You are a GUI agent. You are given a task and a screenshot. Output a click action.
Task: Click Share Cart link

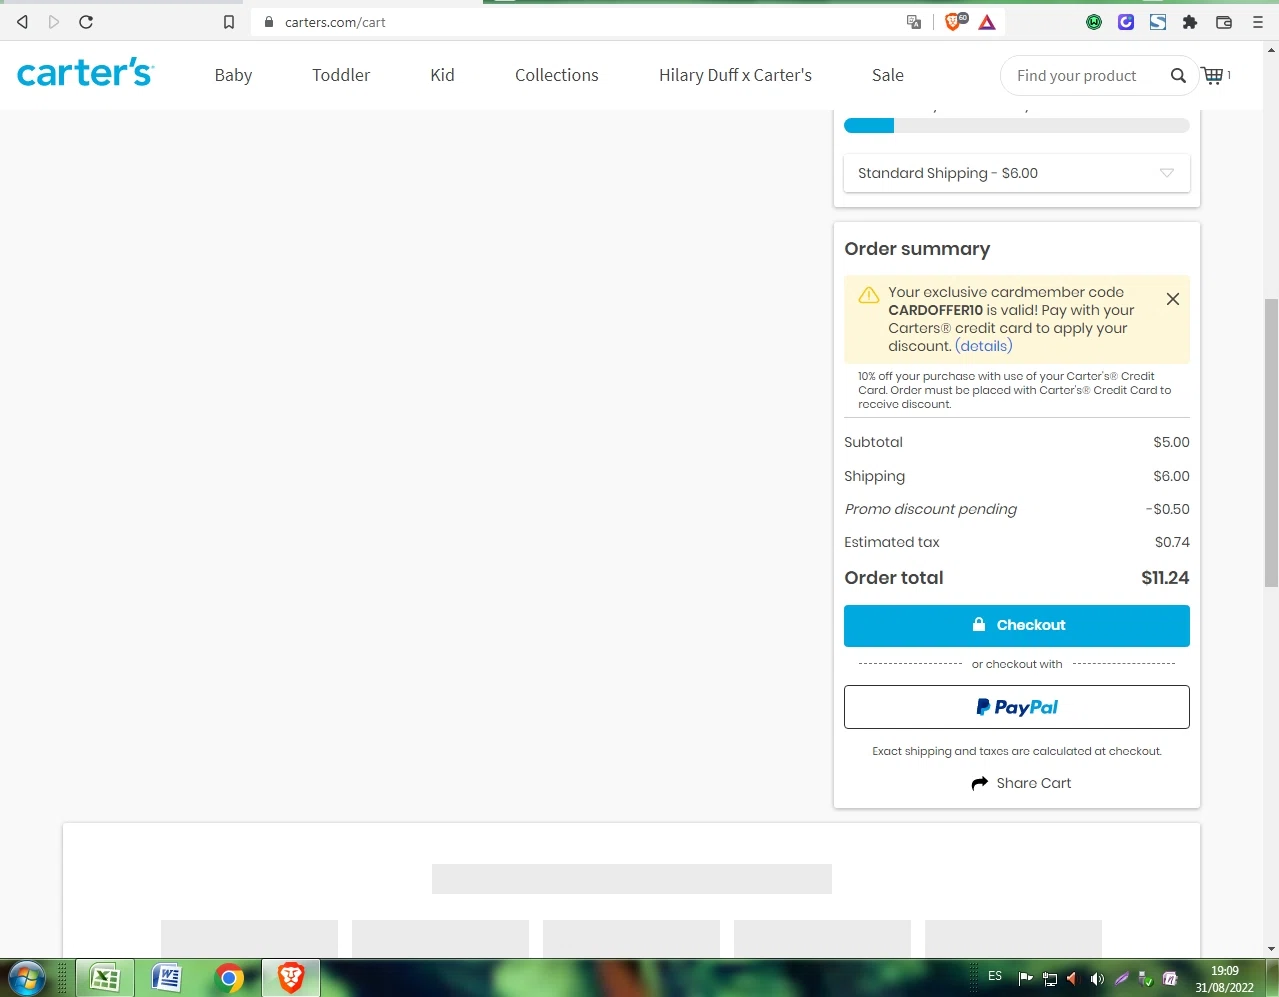point(1033,783)
